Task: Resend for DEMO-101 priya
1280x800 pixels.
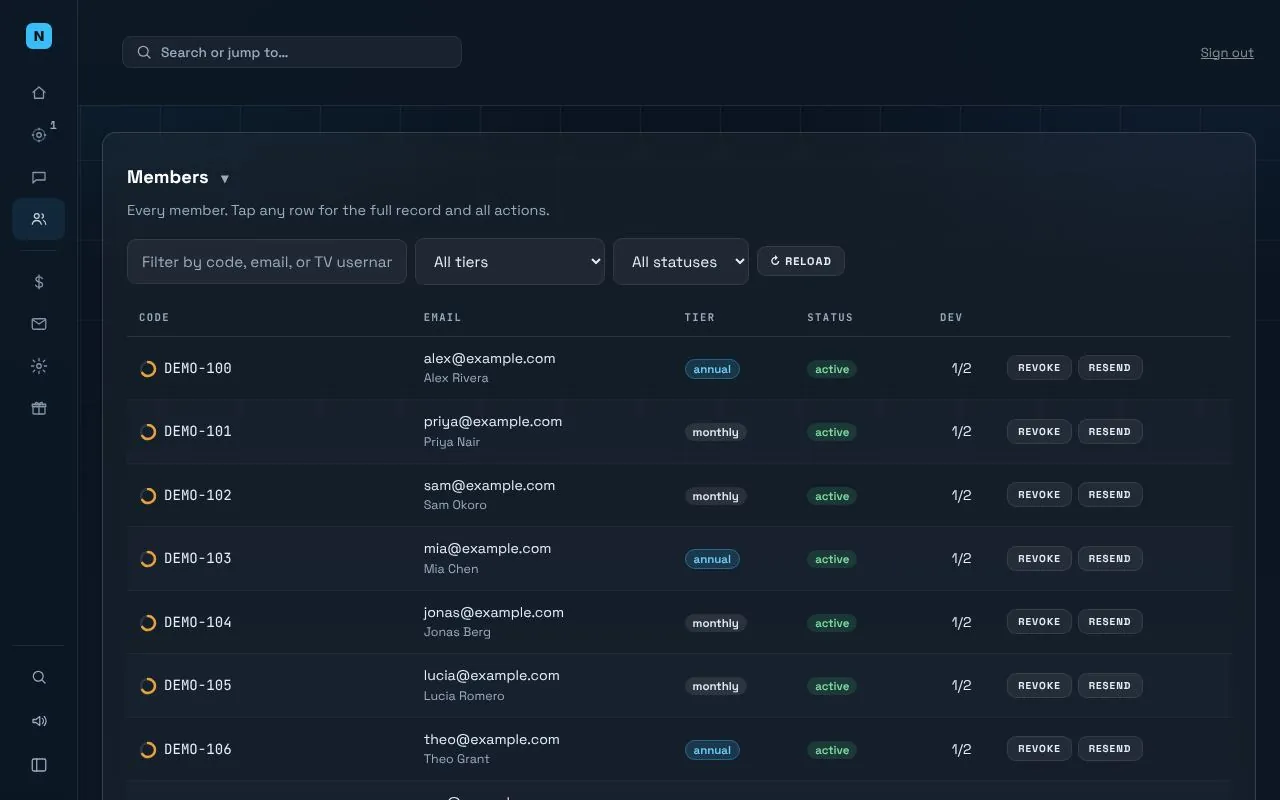Action: pyautogui.click(x=1110, y=432)
